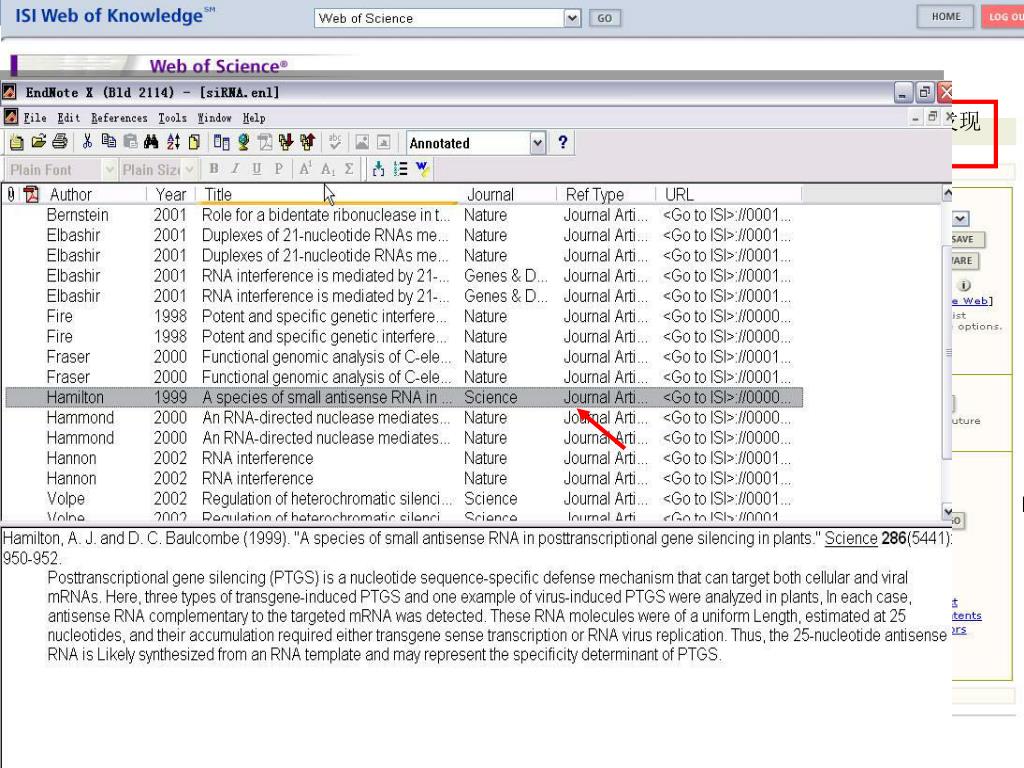Click the spell check abc icon
Image resolution: width=1024 pixels, height=768 pixels.
point(335,142)
